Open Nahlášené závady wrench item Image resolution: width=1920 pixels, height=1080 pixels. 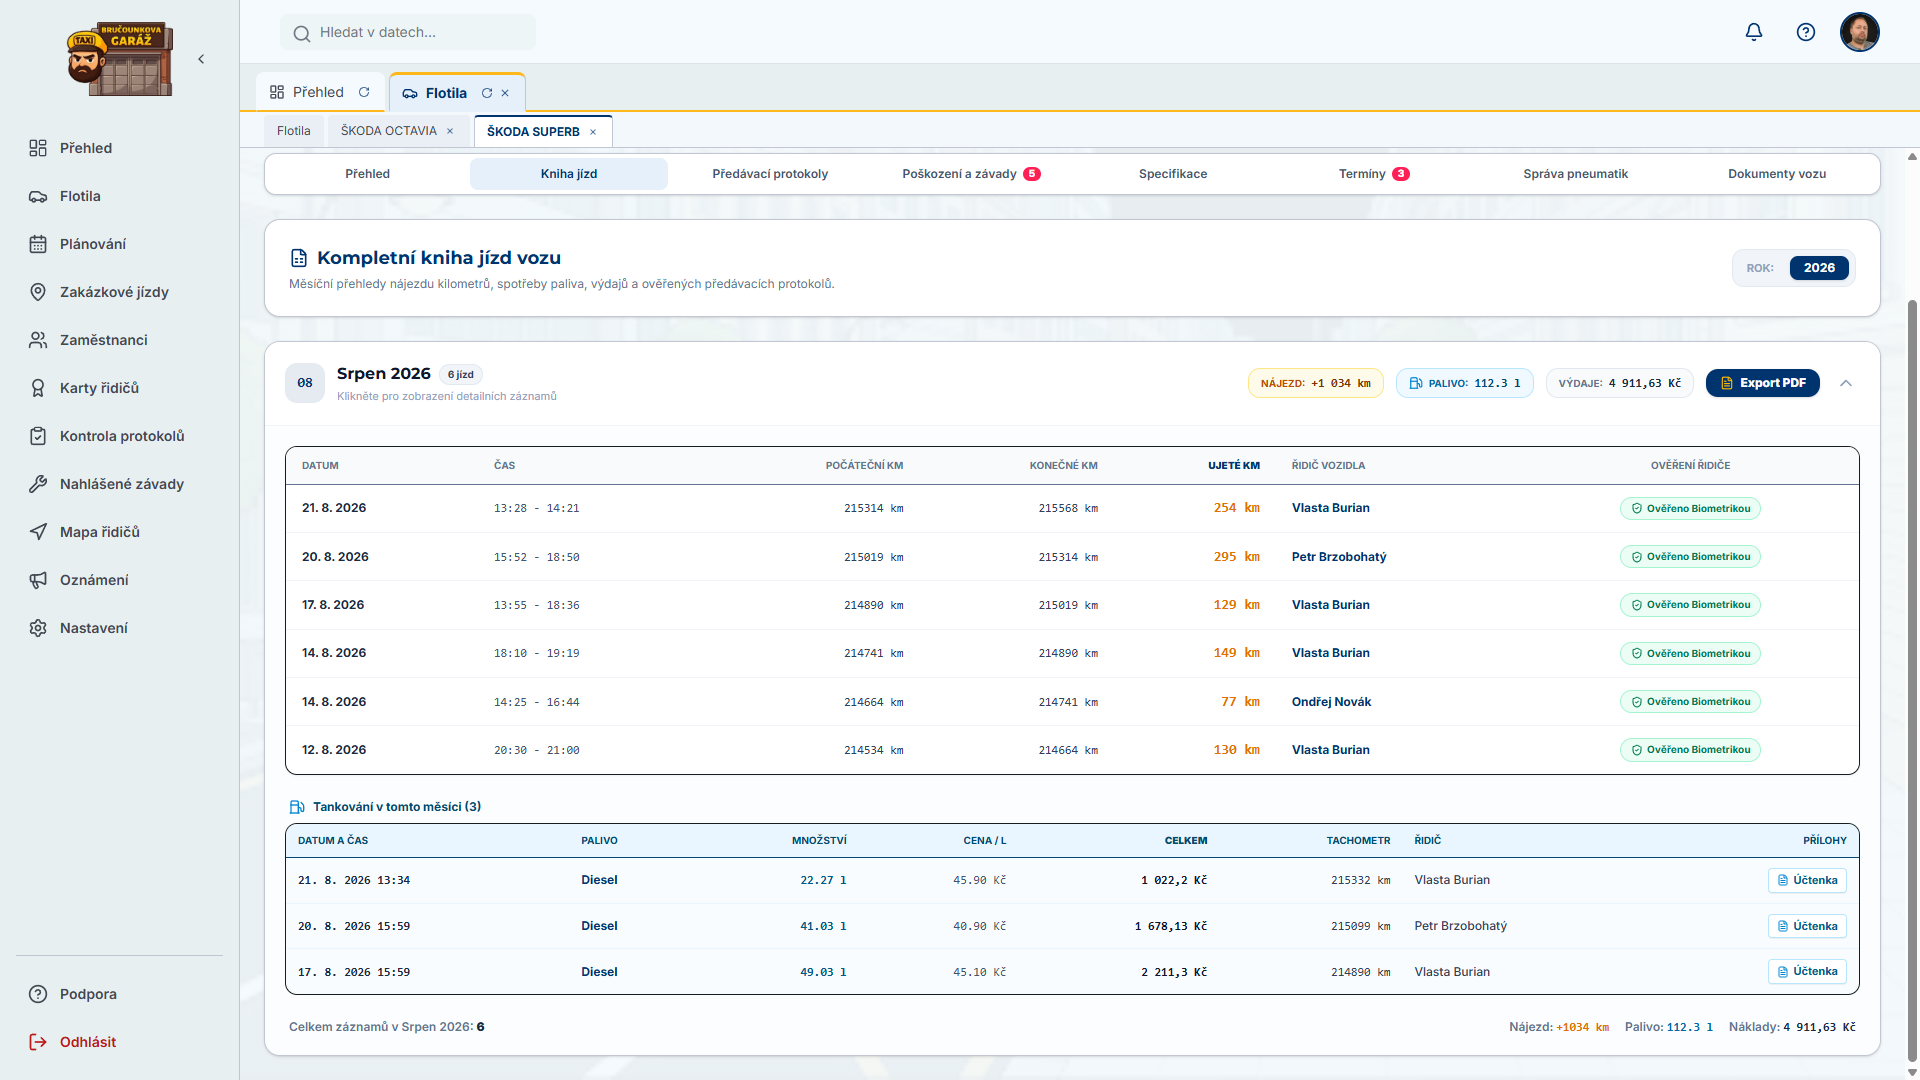pos(120,484)
